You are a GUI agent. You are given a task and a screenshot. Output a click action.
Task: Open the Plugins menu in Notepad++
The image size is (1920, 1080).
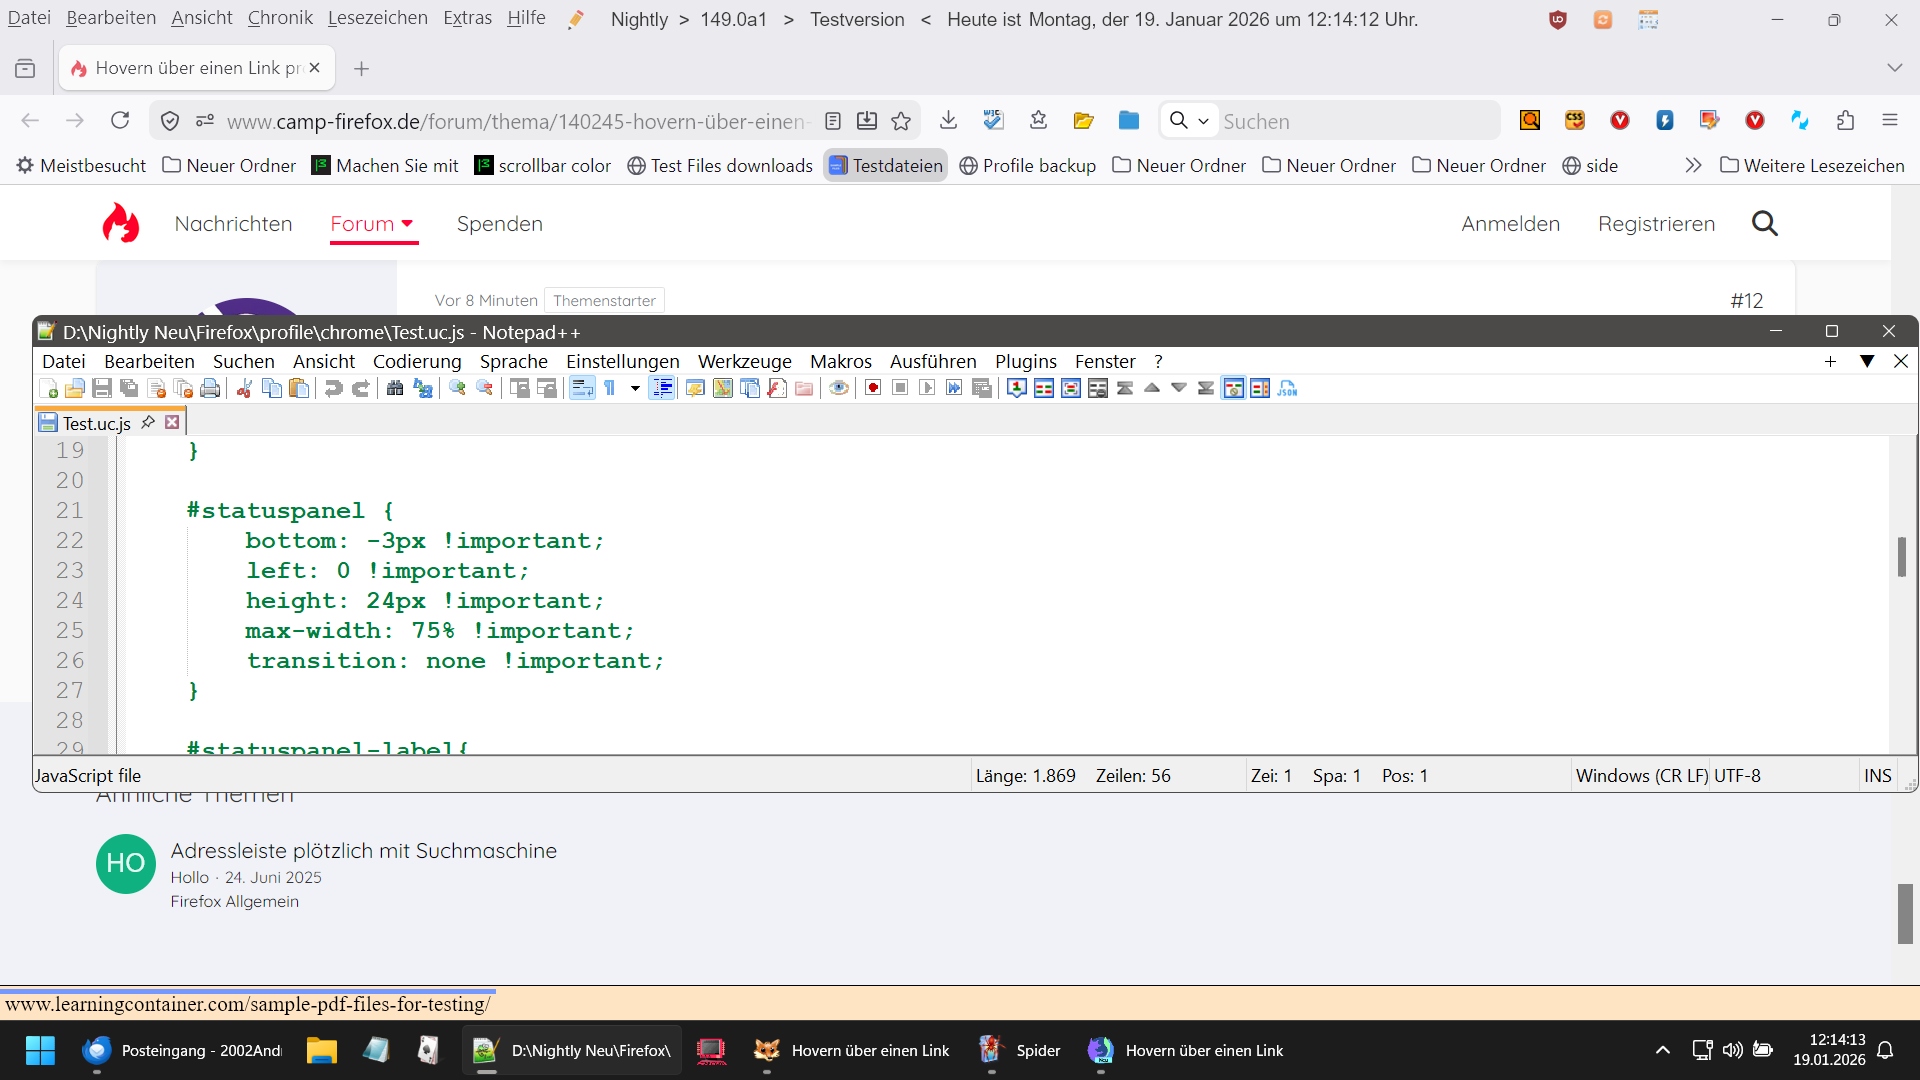point(1025,361)
